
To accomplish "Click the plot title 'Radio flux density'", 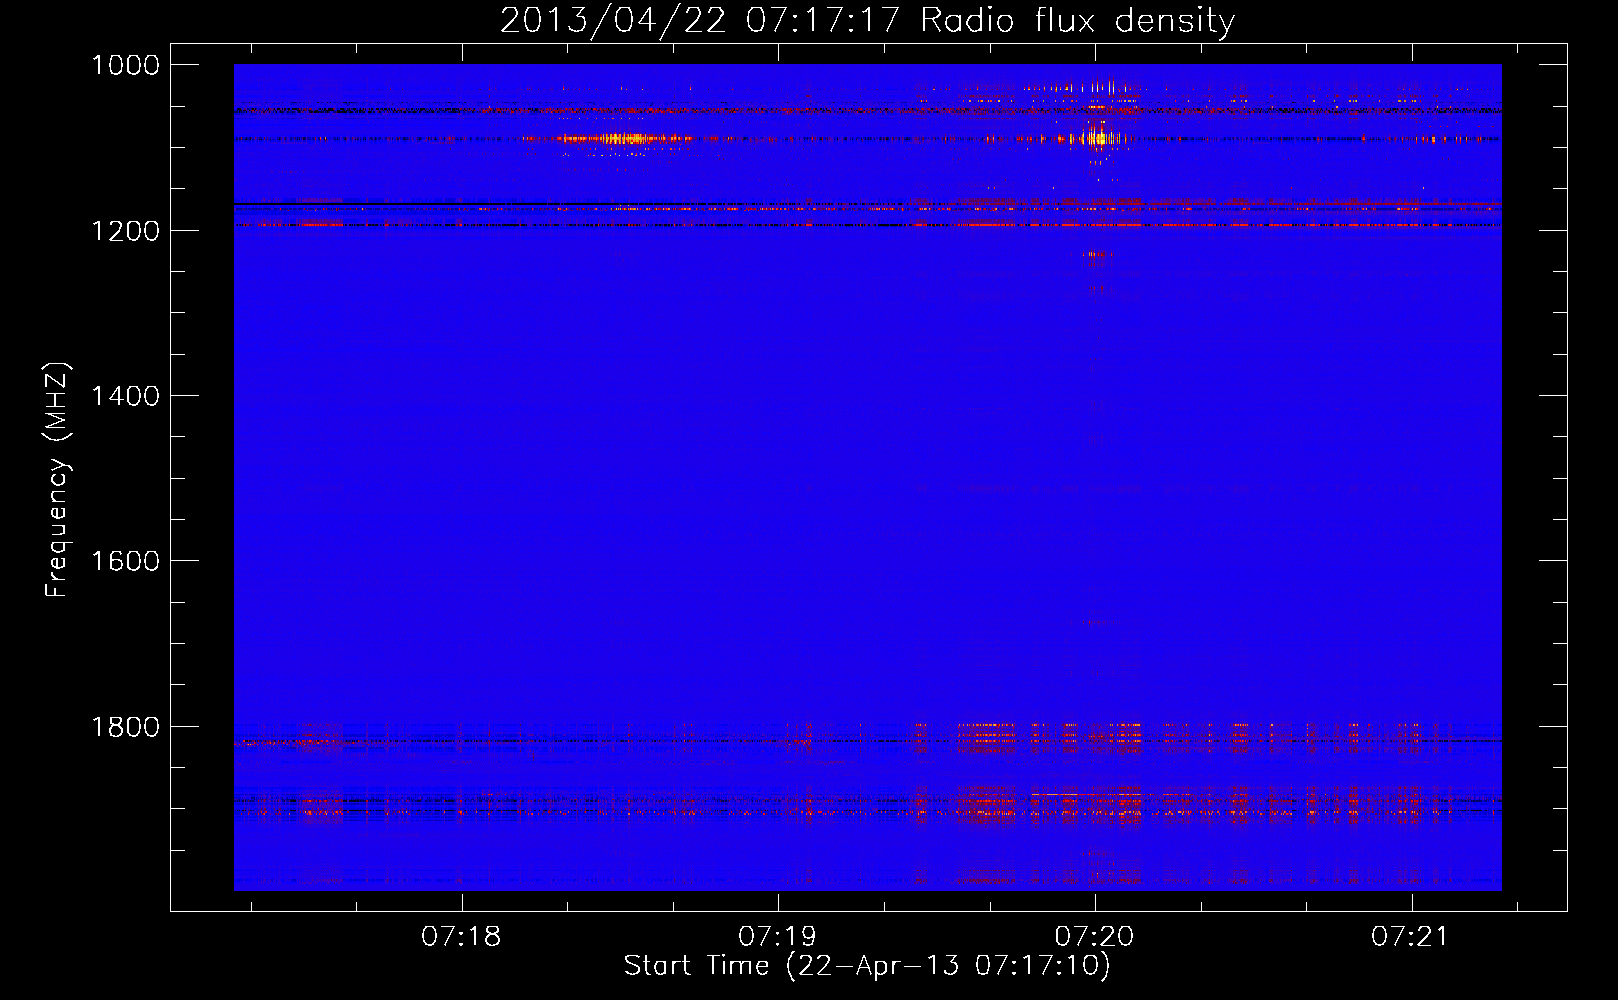I will click(1077, 20).
